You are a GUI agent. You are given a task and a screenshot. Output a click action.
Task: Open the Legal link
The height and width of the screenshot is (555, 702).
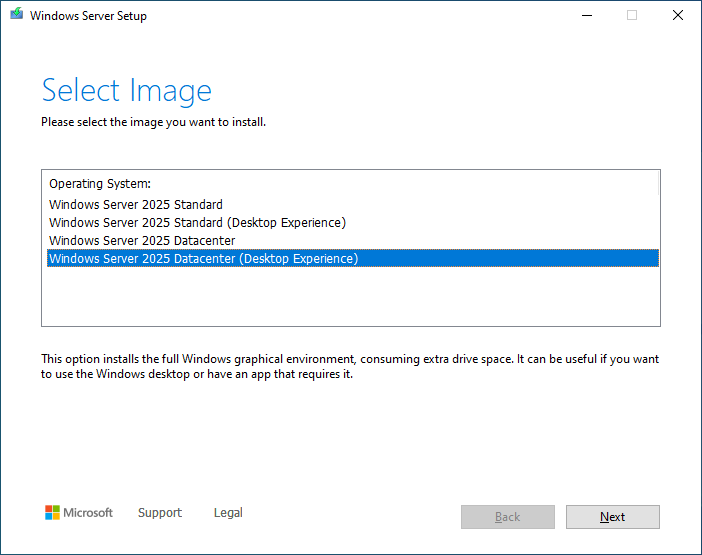click(228, 512)
